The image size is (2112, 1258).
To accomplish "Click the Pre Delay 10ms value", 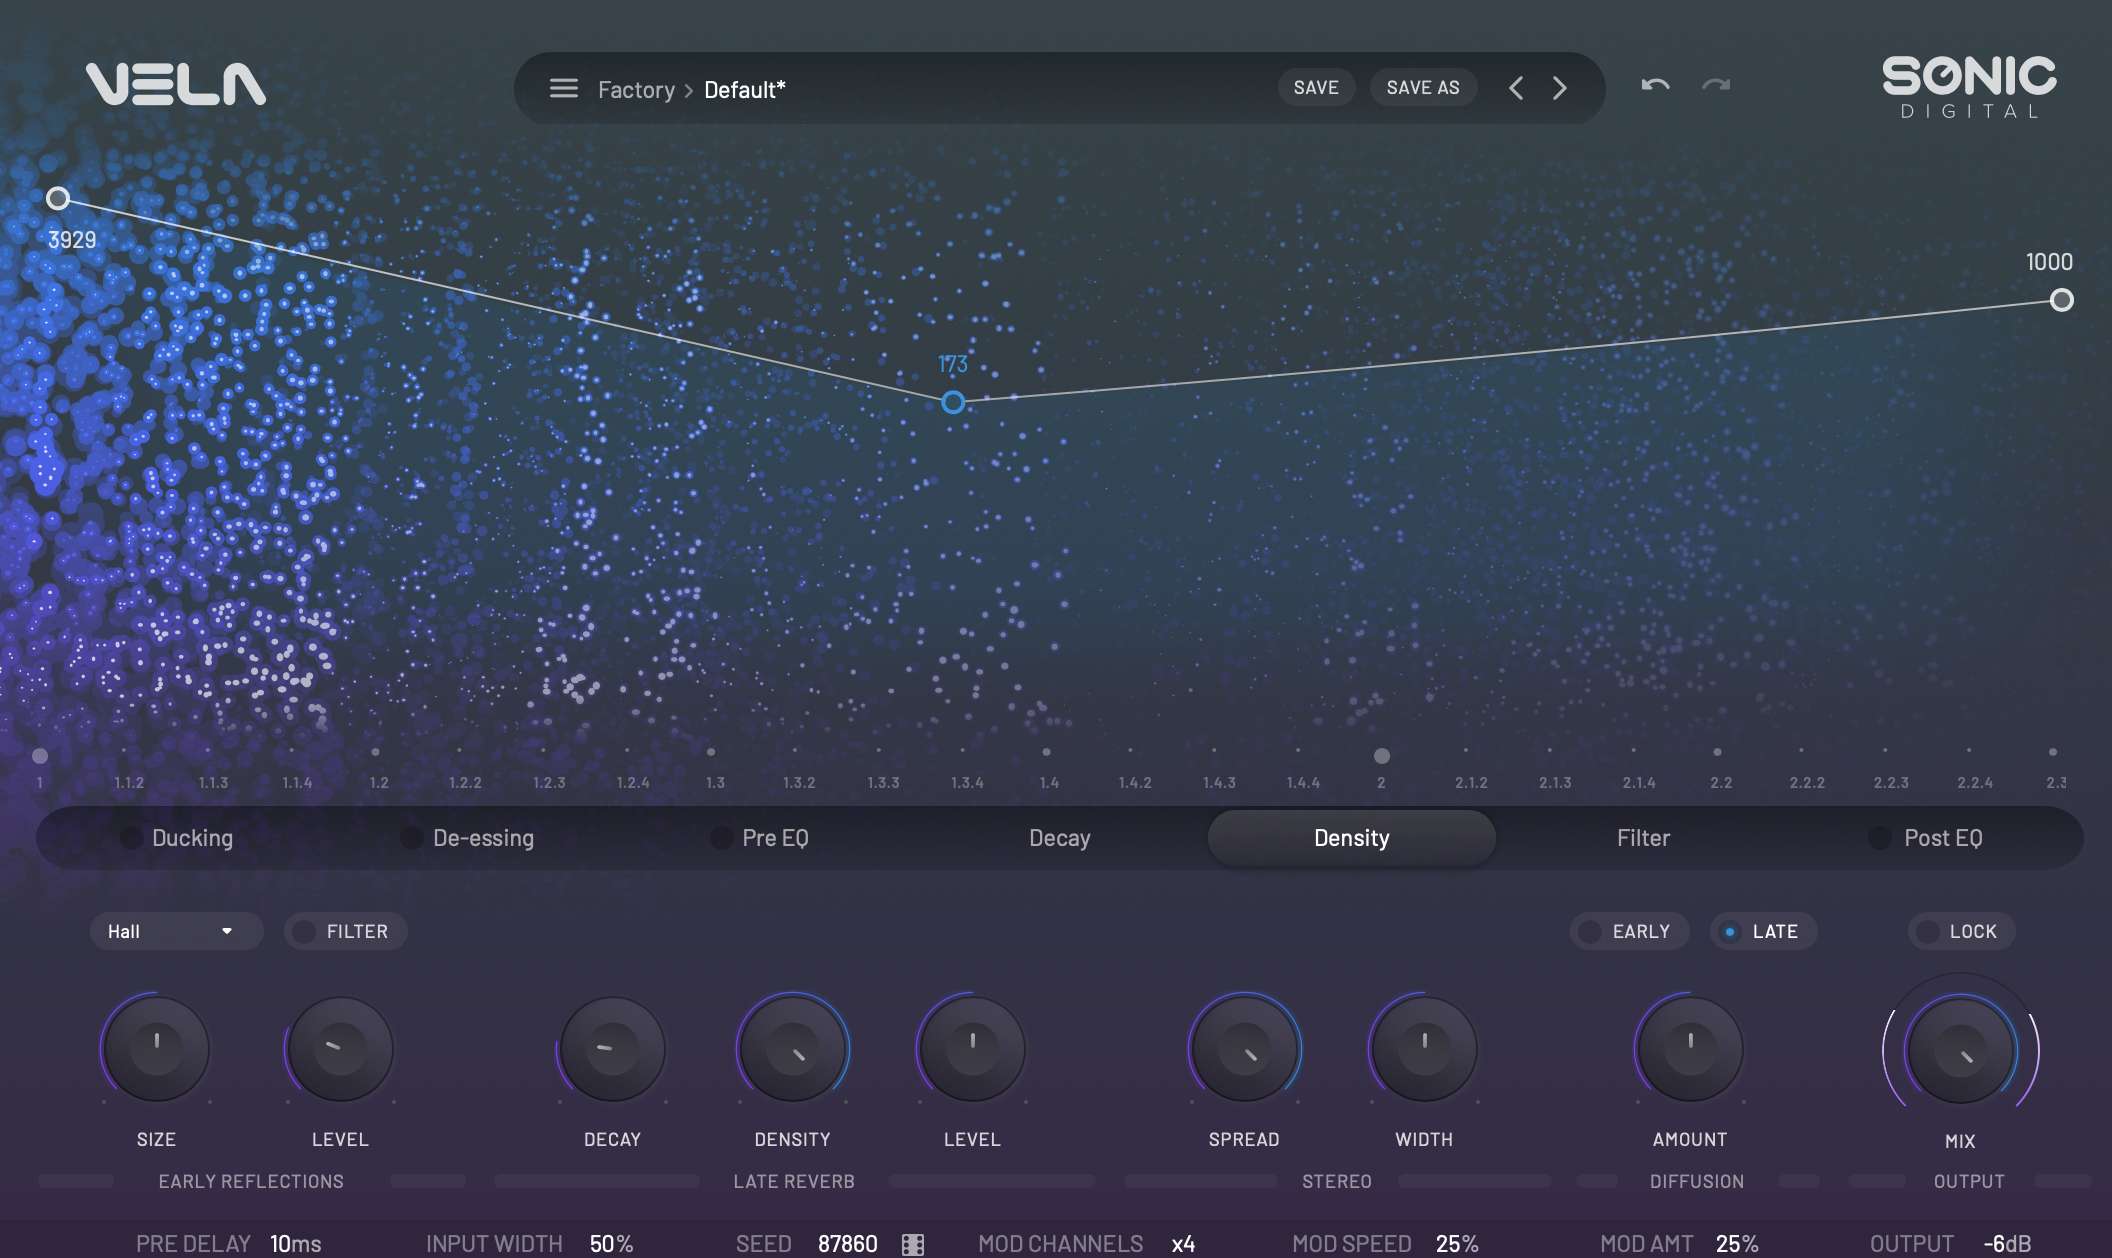I will [x=296, y=1244].
